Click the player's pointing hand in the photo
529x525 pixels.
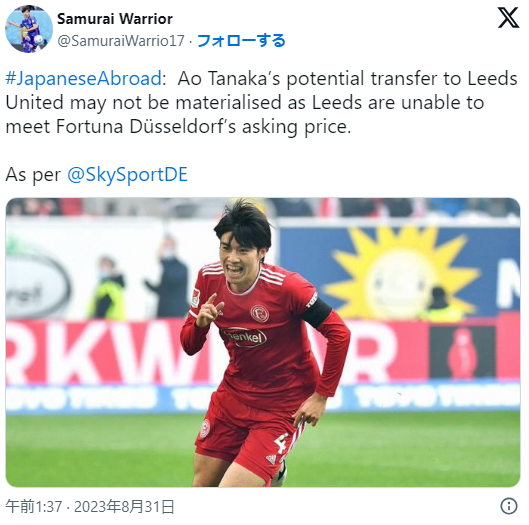coord(209,311)
